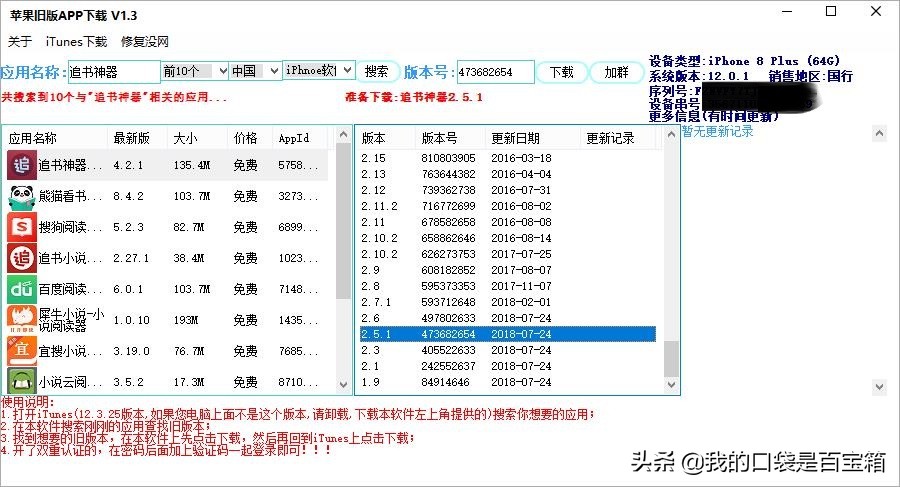Screen dimensions: 900x487
Task: Open the iTunes下载 menu
Action: 76,41
